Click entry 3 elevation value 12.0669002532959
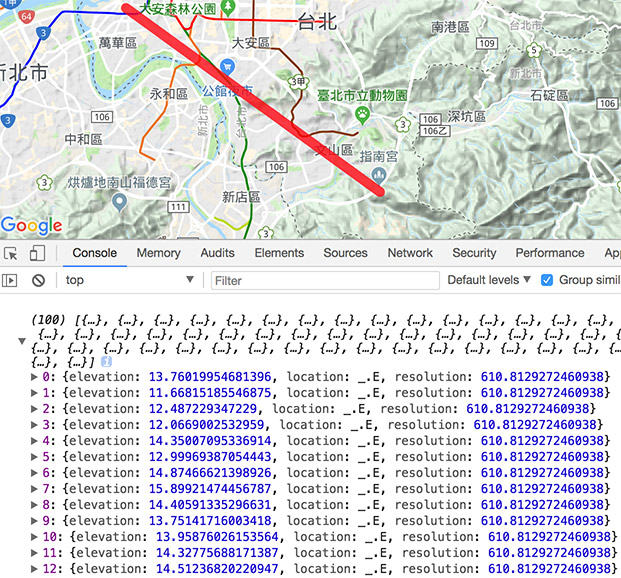The image size is (621, 578). (x=206, y=425)
